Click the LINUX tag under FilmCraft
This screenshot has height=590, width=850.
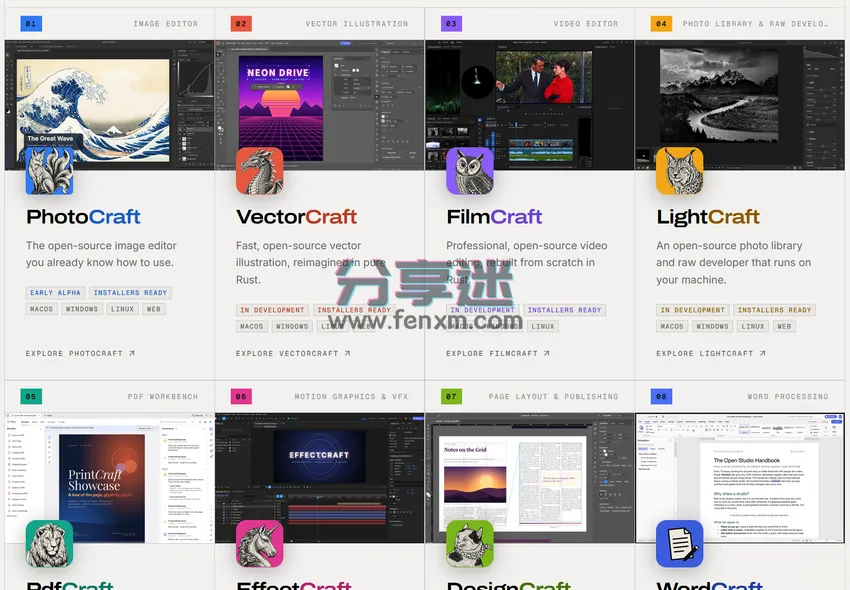[543, 326]
